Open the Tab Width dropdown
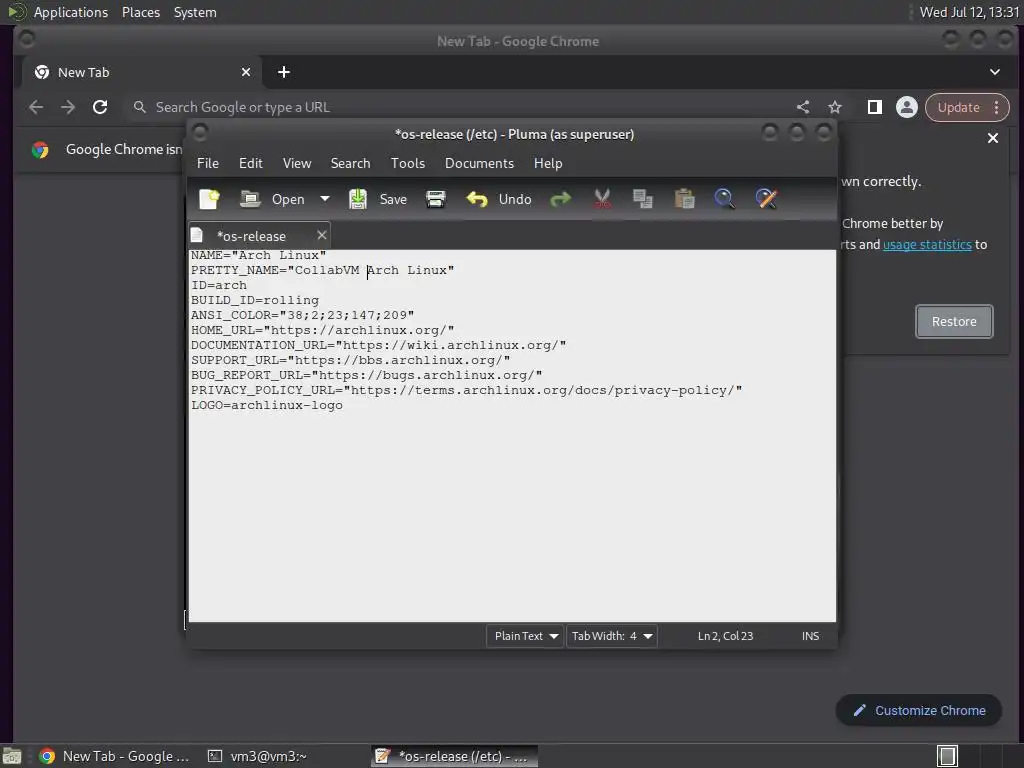This screenshot has height=768, width=1024. [x=612, y=636]
